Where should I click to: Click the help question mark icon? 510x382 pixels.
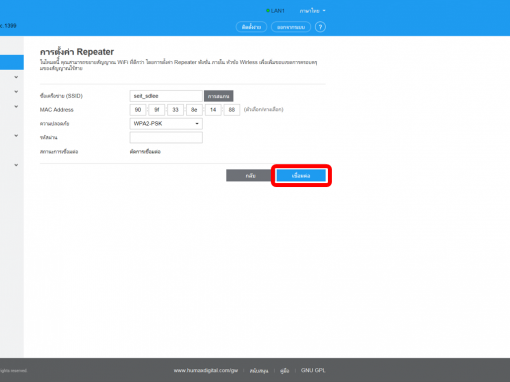point(320,27)
